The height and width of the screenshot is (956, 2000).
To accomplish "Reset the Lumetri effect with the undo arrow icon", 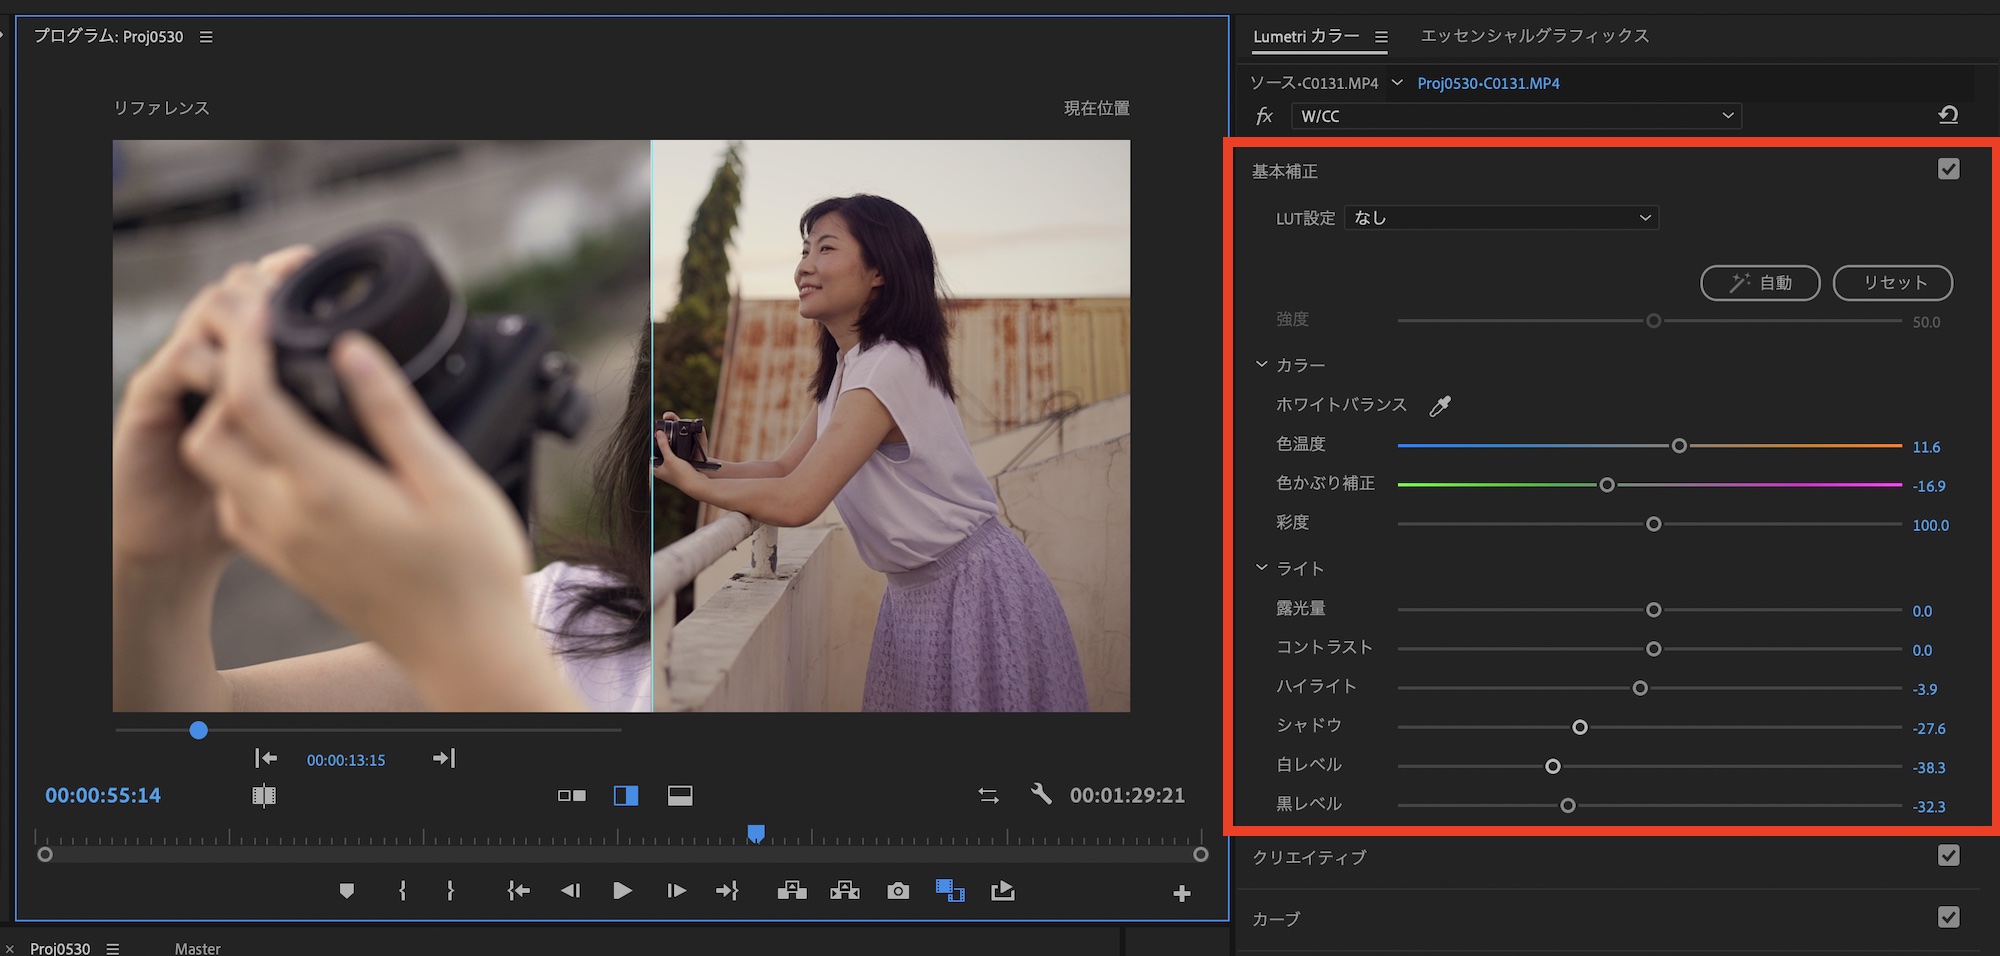I will 1948,115.
